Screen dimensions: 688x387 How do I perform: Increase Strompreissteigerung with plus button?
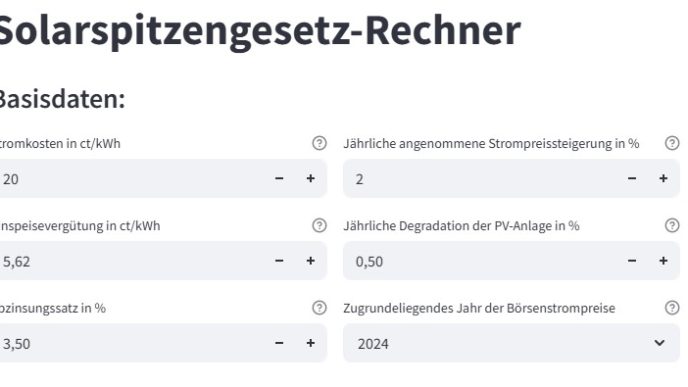pos(663,178)
